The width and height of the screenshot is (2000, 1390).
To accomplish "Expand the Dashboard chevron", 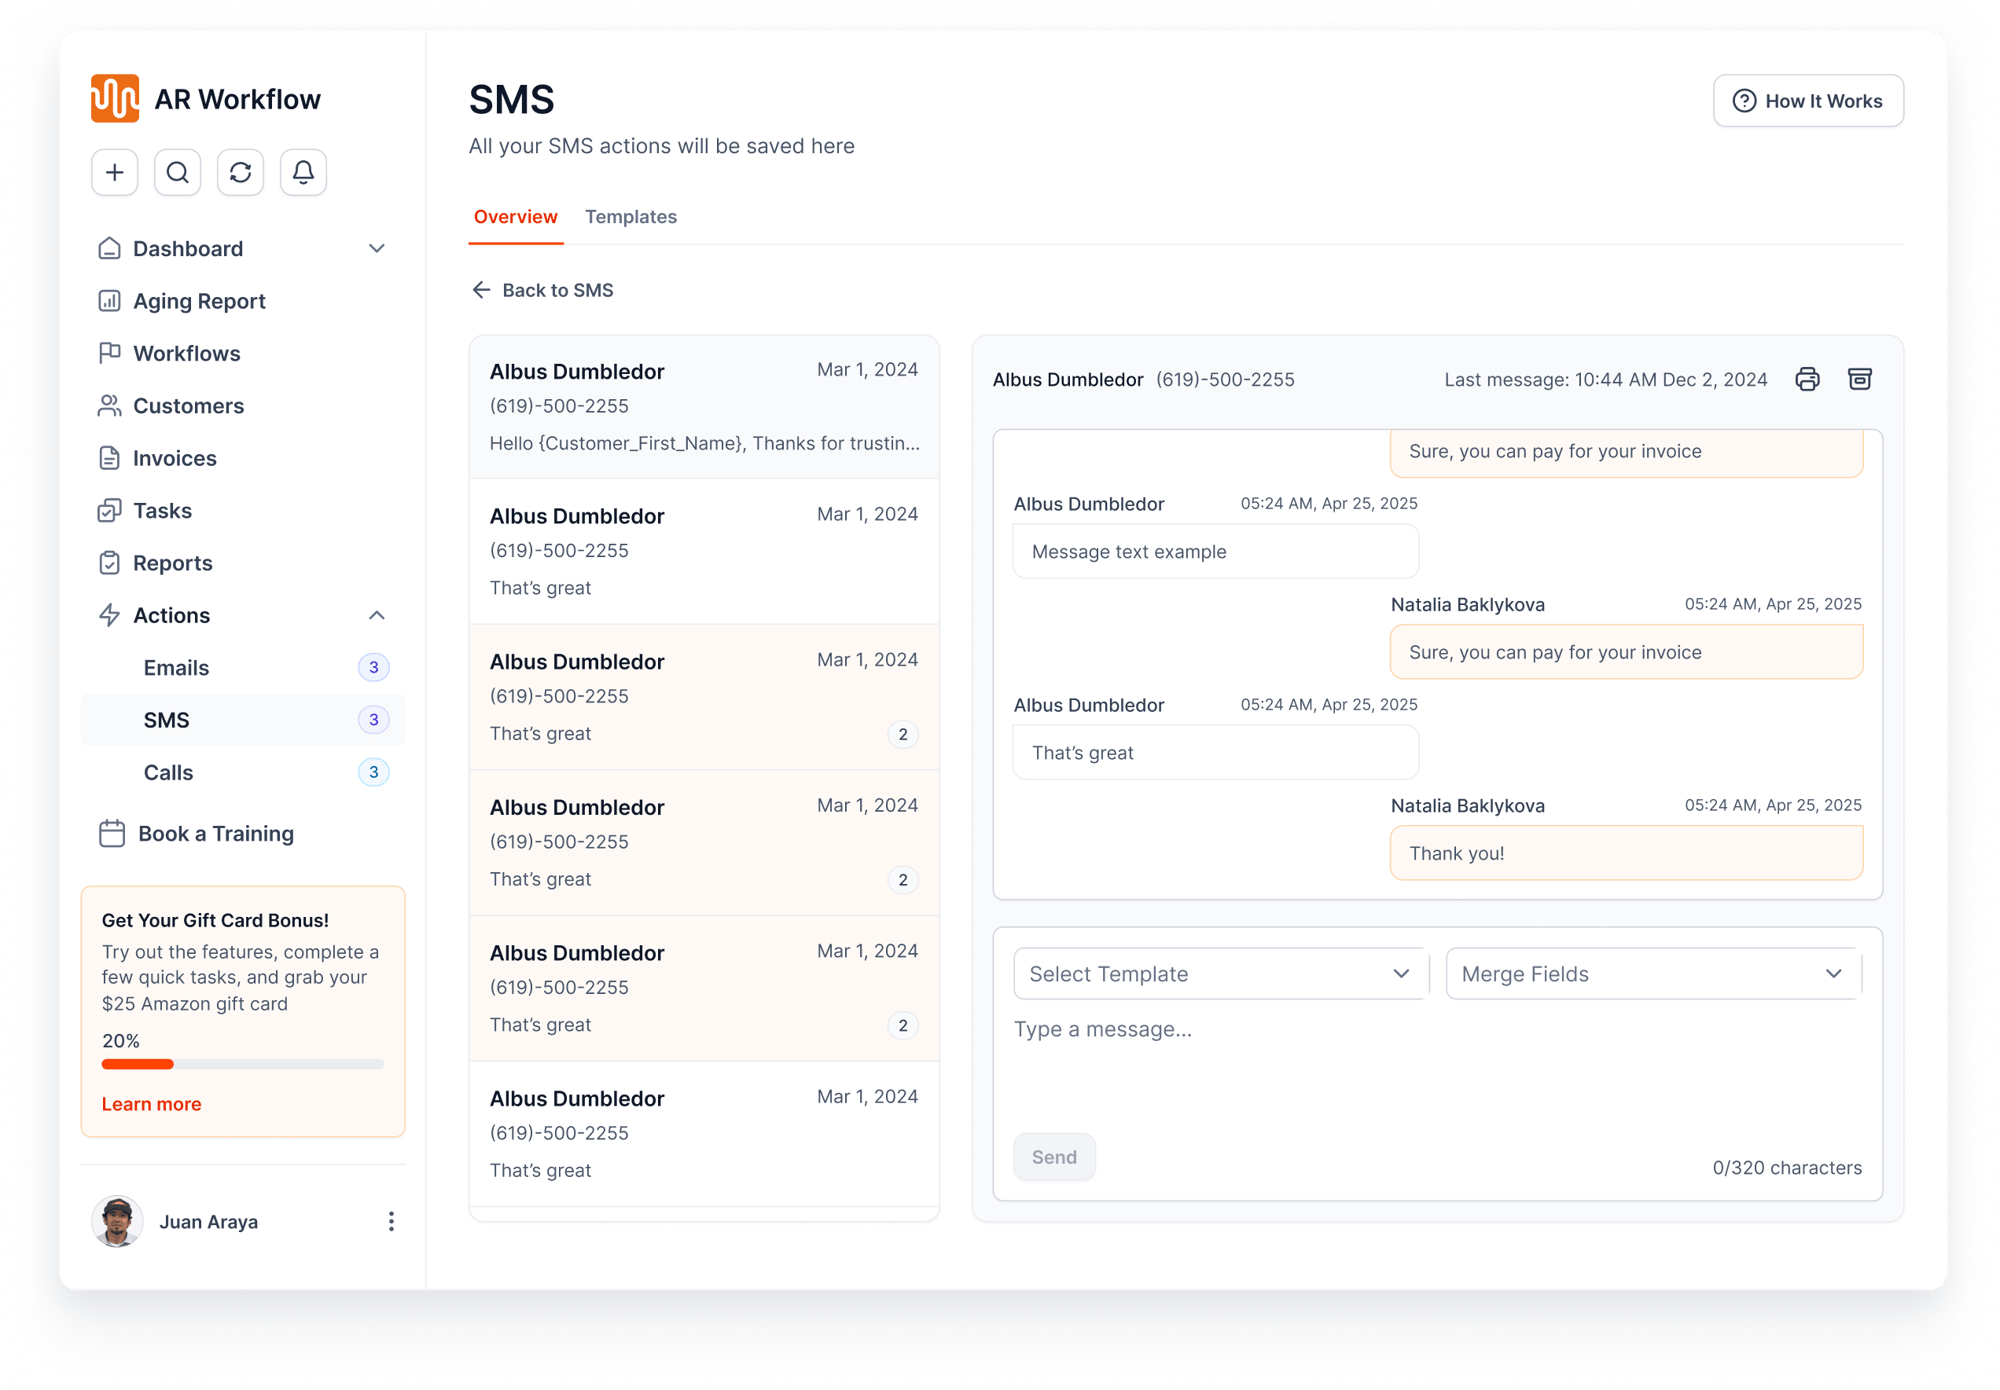I will [x=377, y=248].
